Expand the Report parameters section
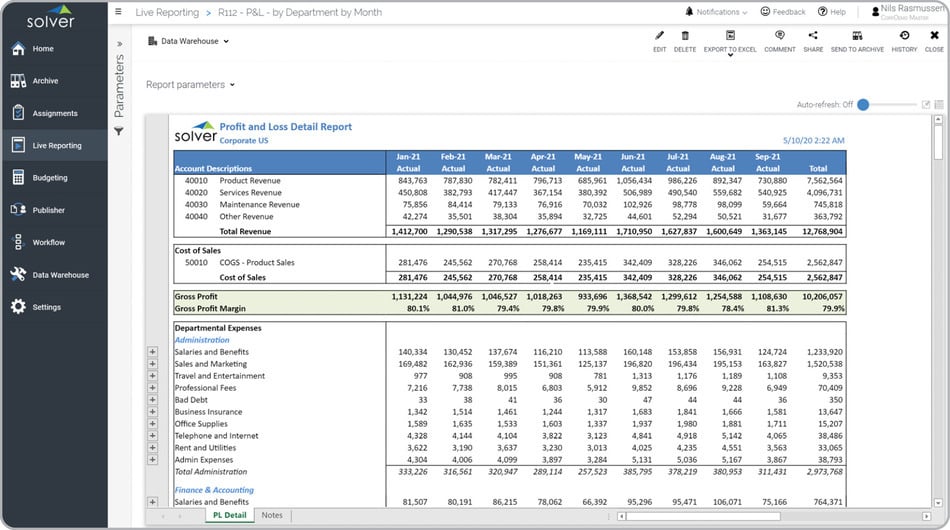 (x=190, y=85)
